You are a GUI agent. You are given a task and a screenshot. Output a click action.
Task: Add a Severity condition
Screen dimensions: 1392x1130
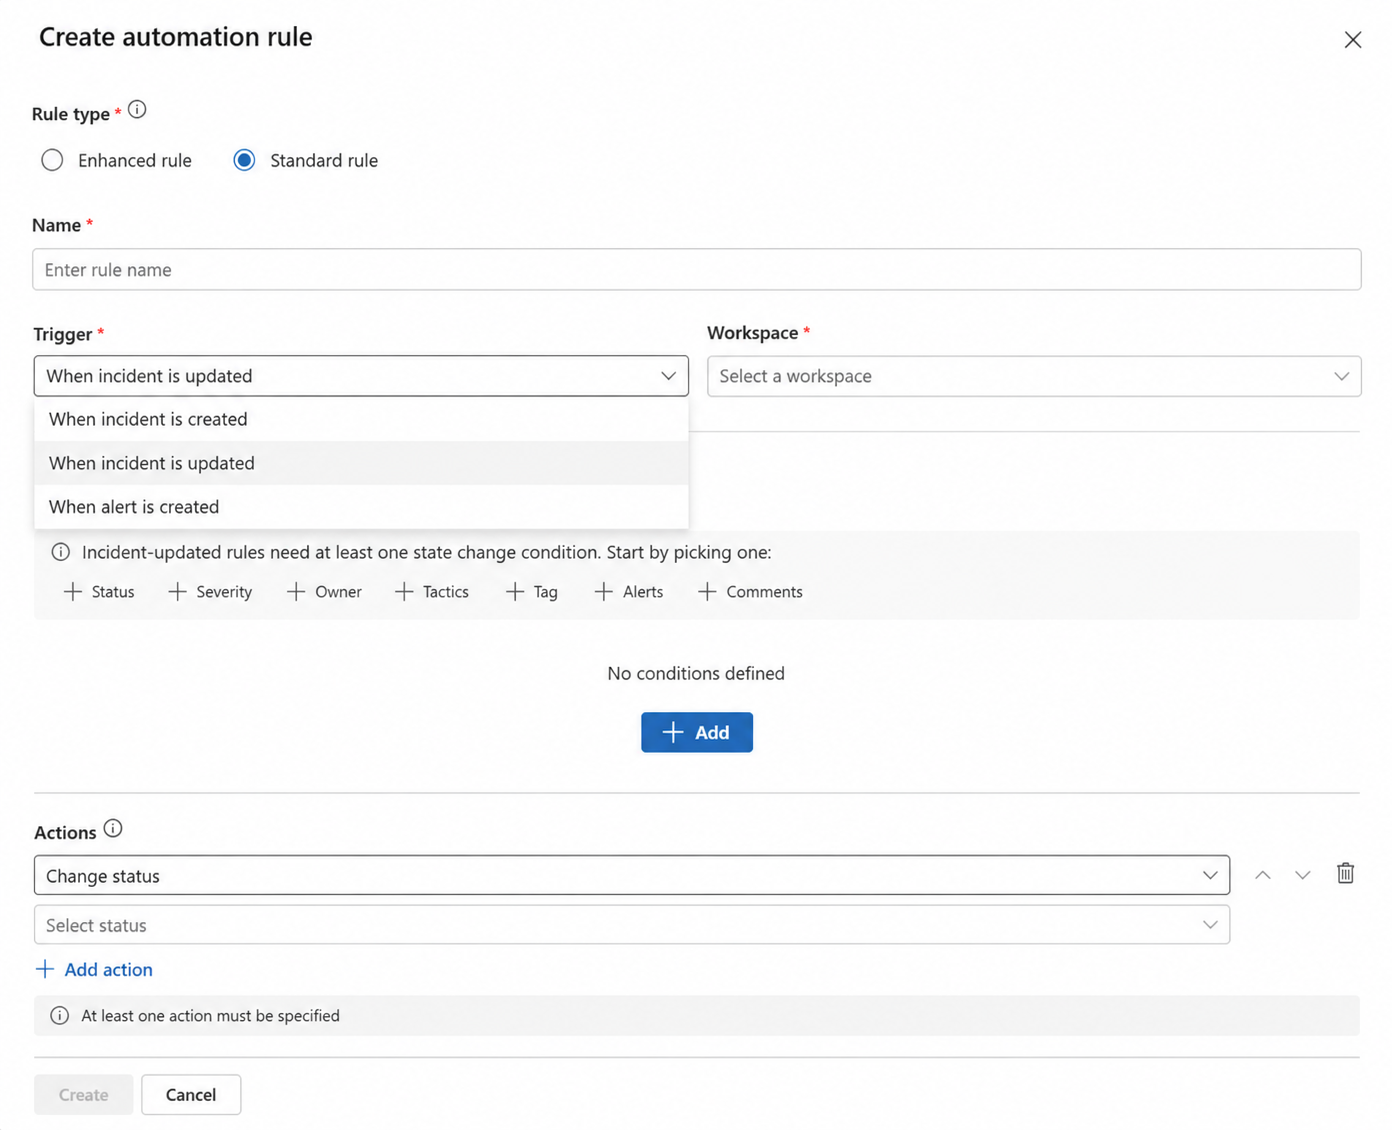[210, 592]
